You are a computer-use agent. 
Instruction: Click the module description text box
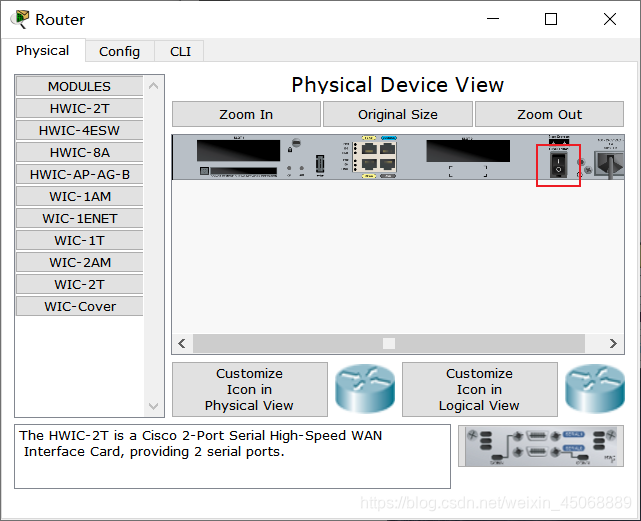coord(233,456)
